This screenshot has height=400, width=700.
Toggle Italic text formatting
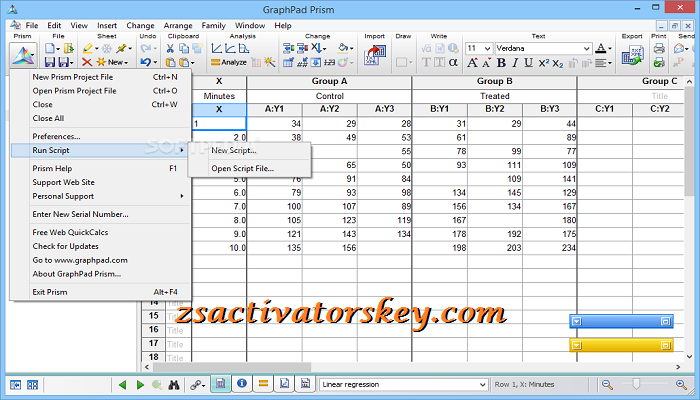coord(515,62)
